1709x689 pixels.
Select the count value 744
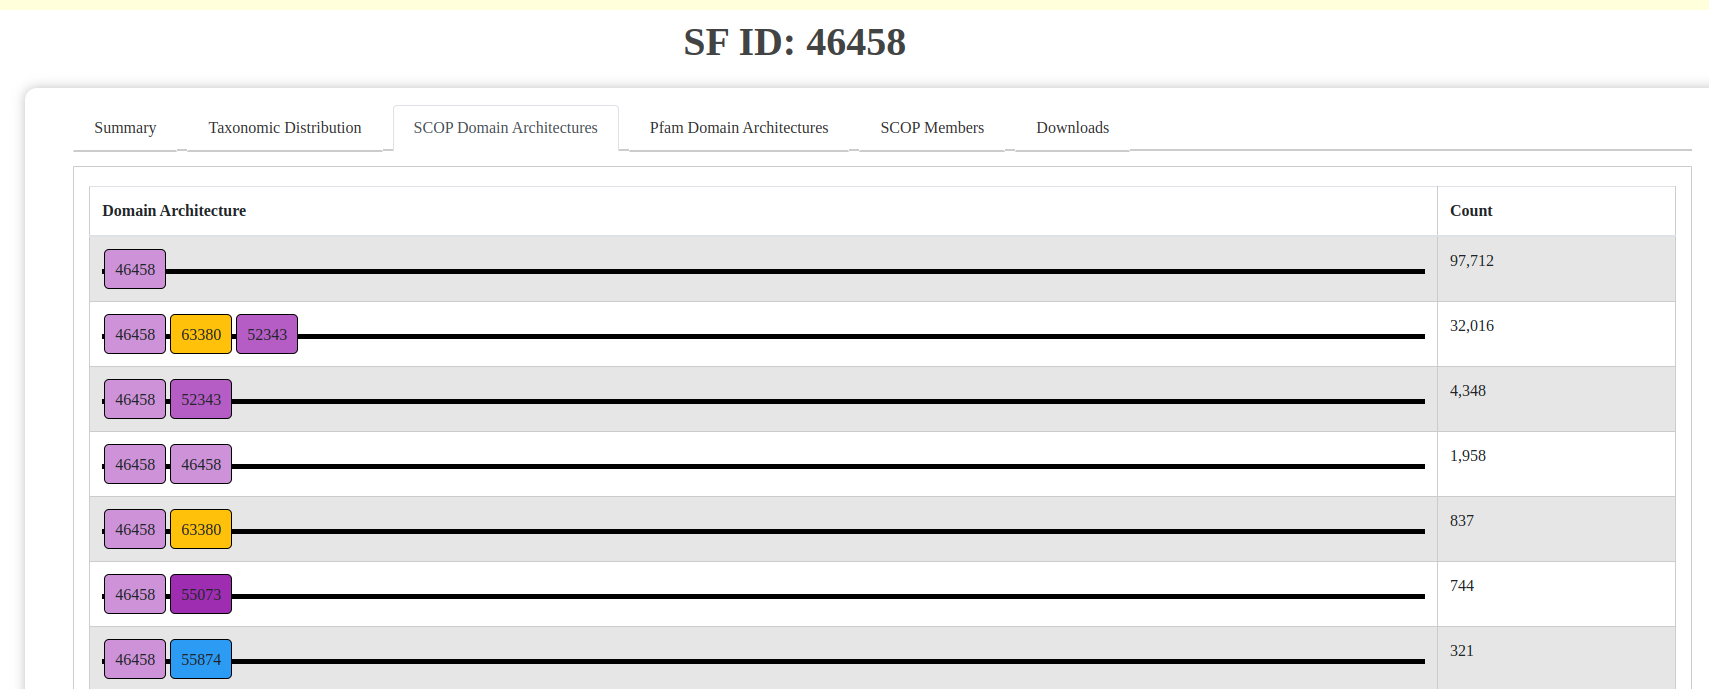pos(1462,586)
